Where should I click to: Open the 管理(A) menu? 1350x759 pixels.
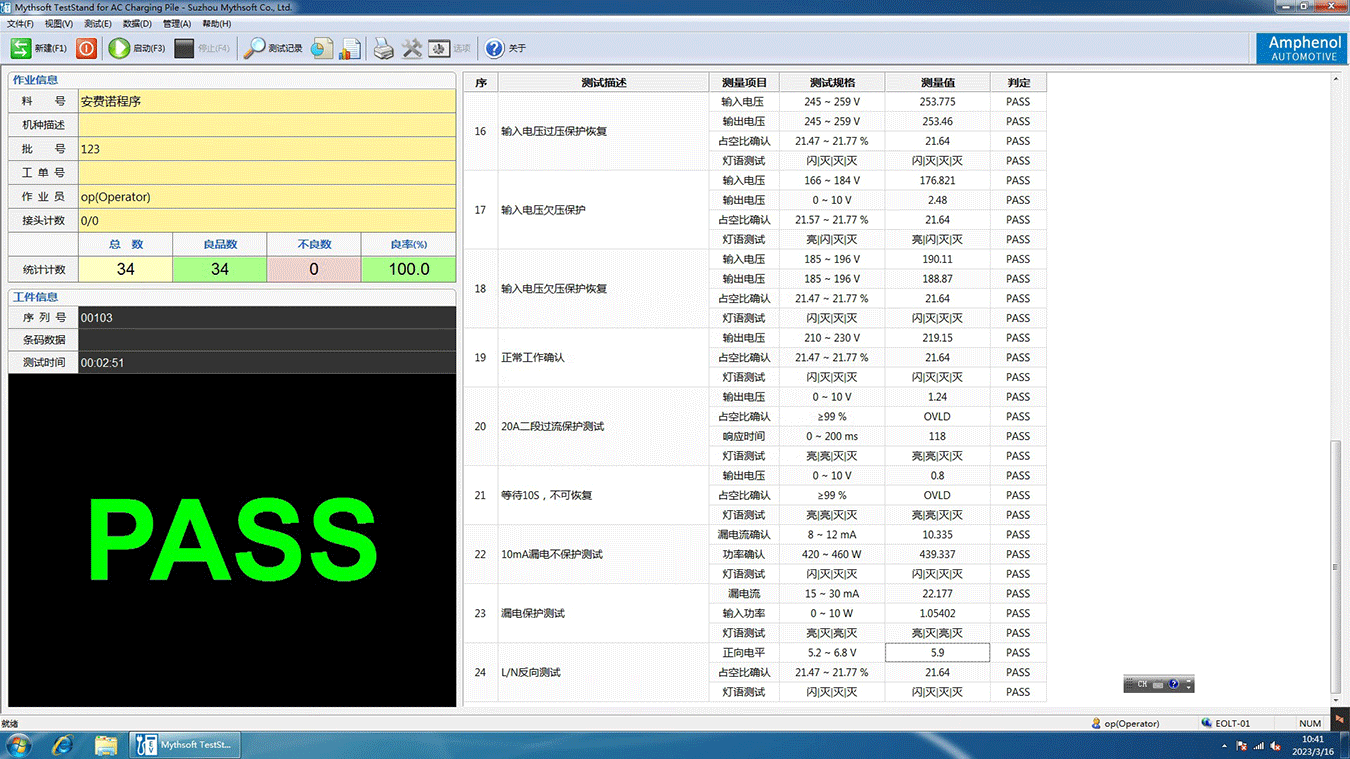click(x=176, y=23)
